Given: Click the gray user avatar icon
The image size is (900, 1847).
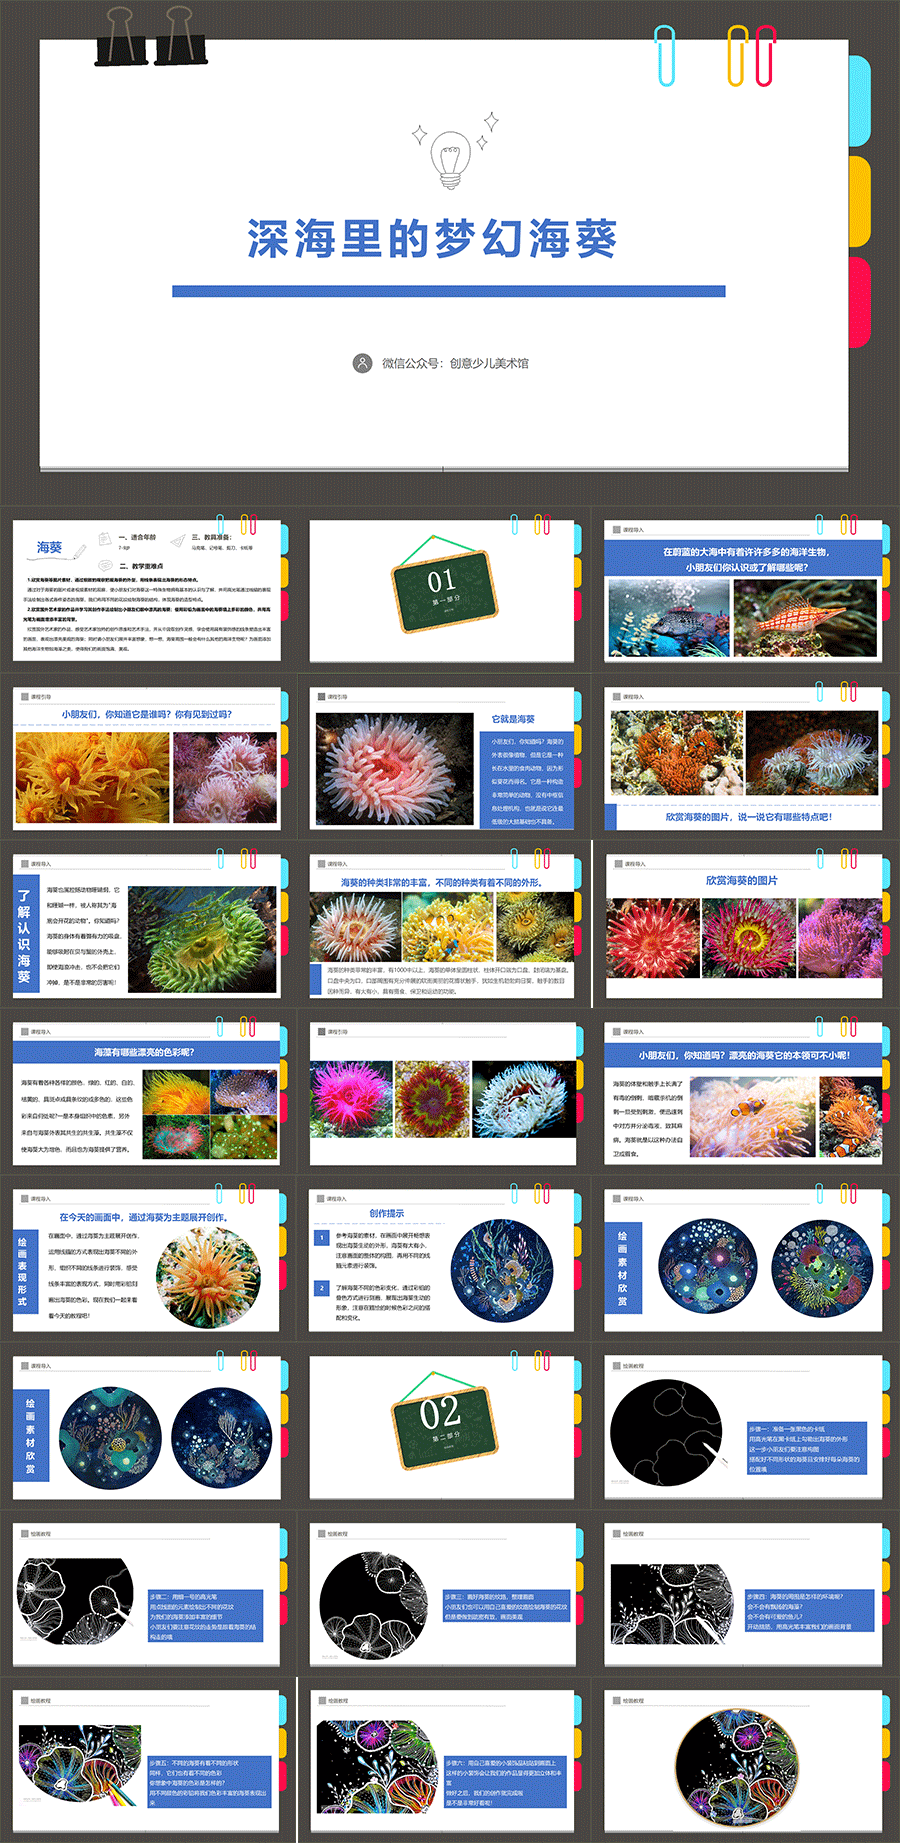Looking at the screenshot, I should 362,363.
